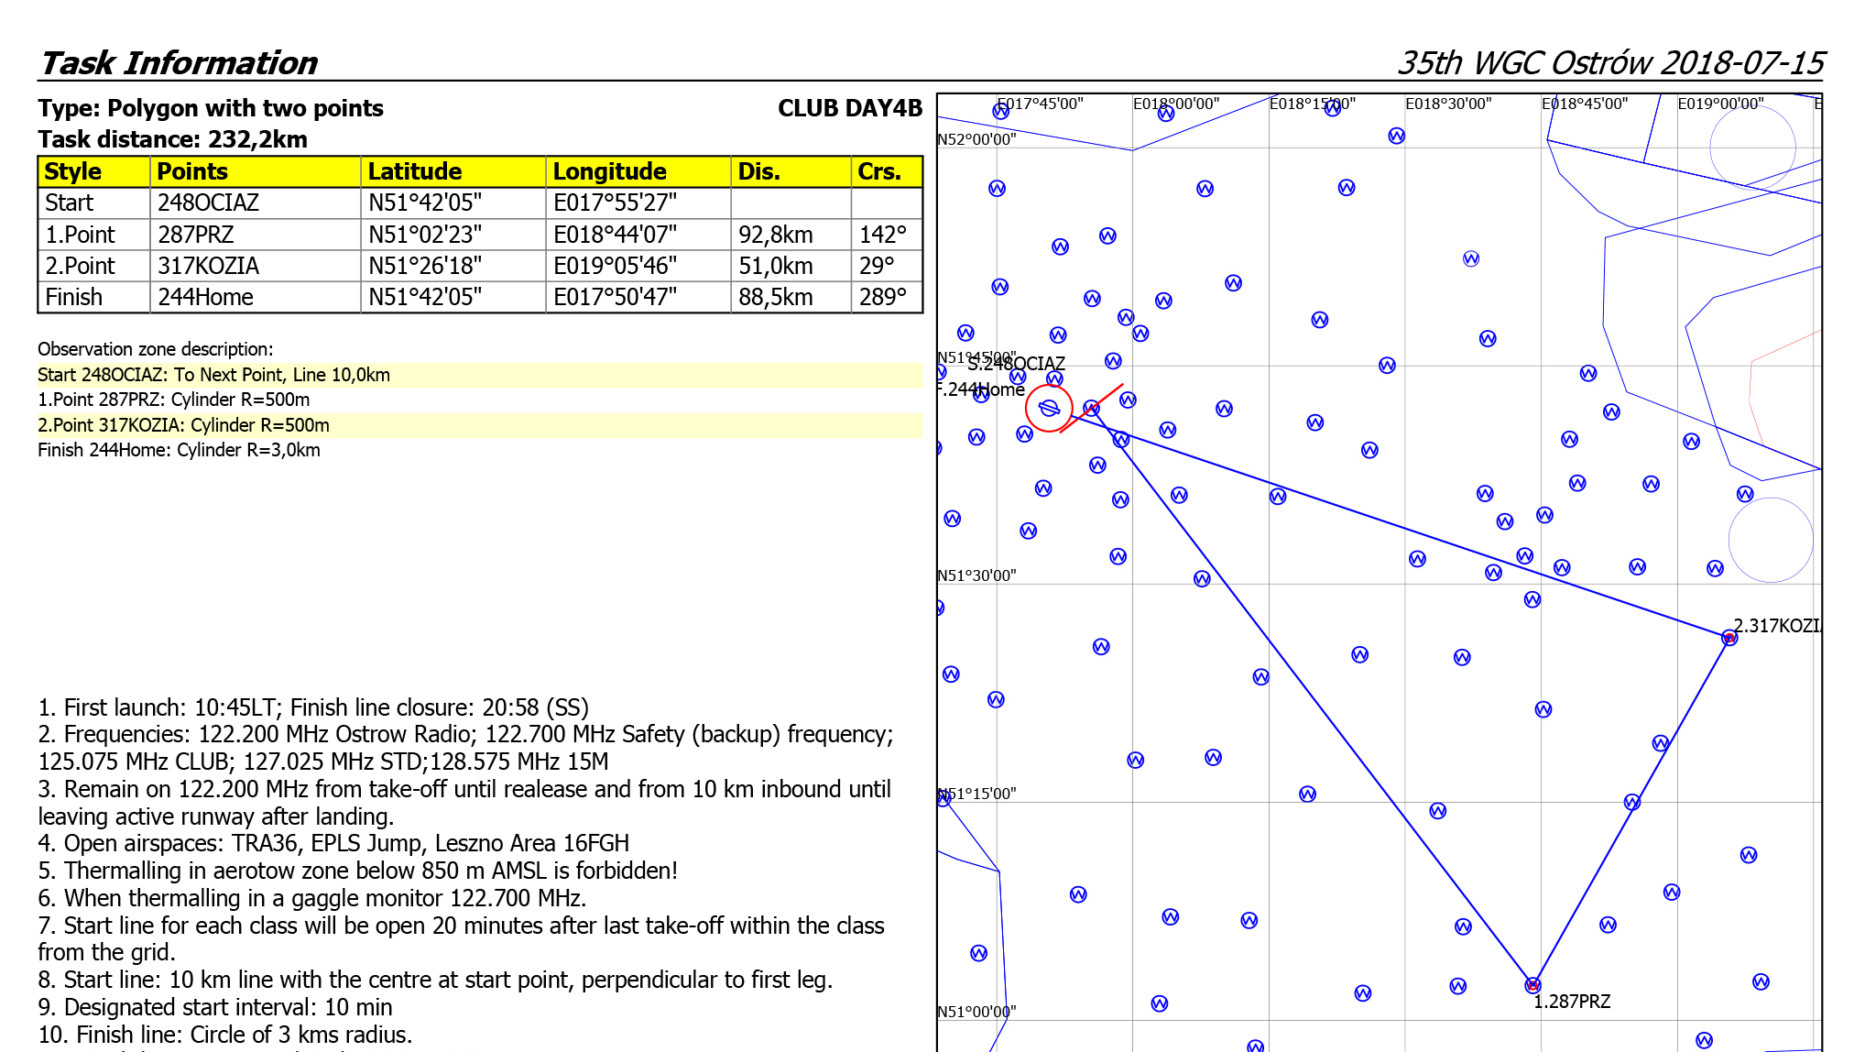This screenshot has width=1876, height=1052.
Task: Click the home airfield icon inside red circle
Action: [x=1049, y=408]
